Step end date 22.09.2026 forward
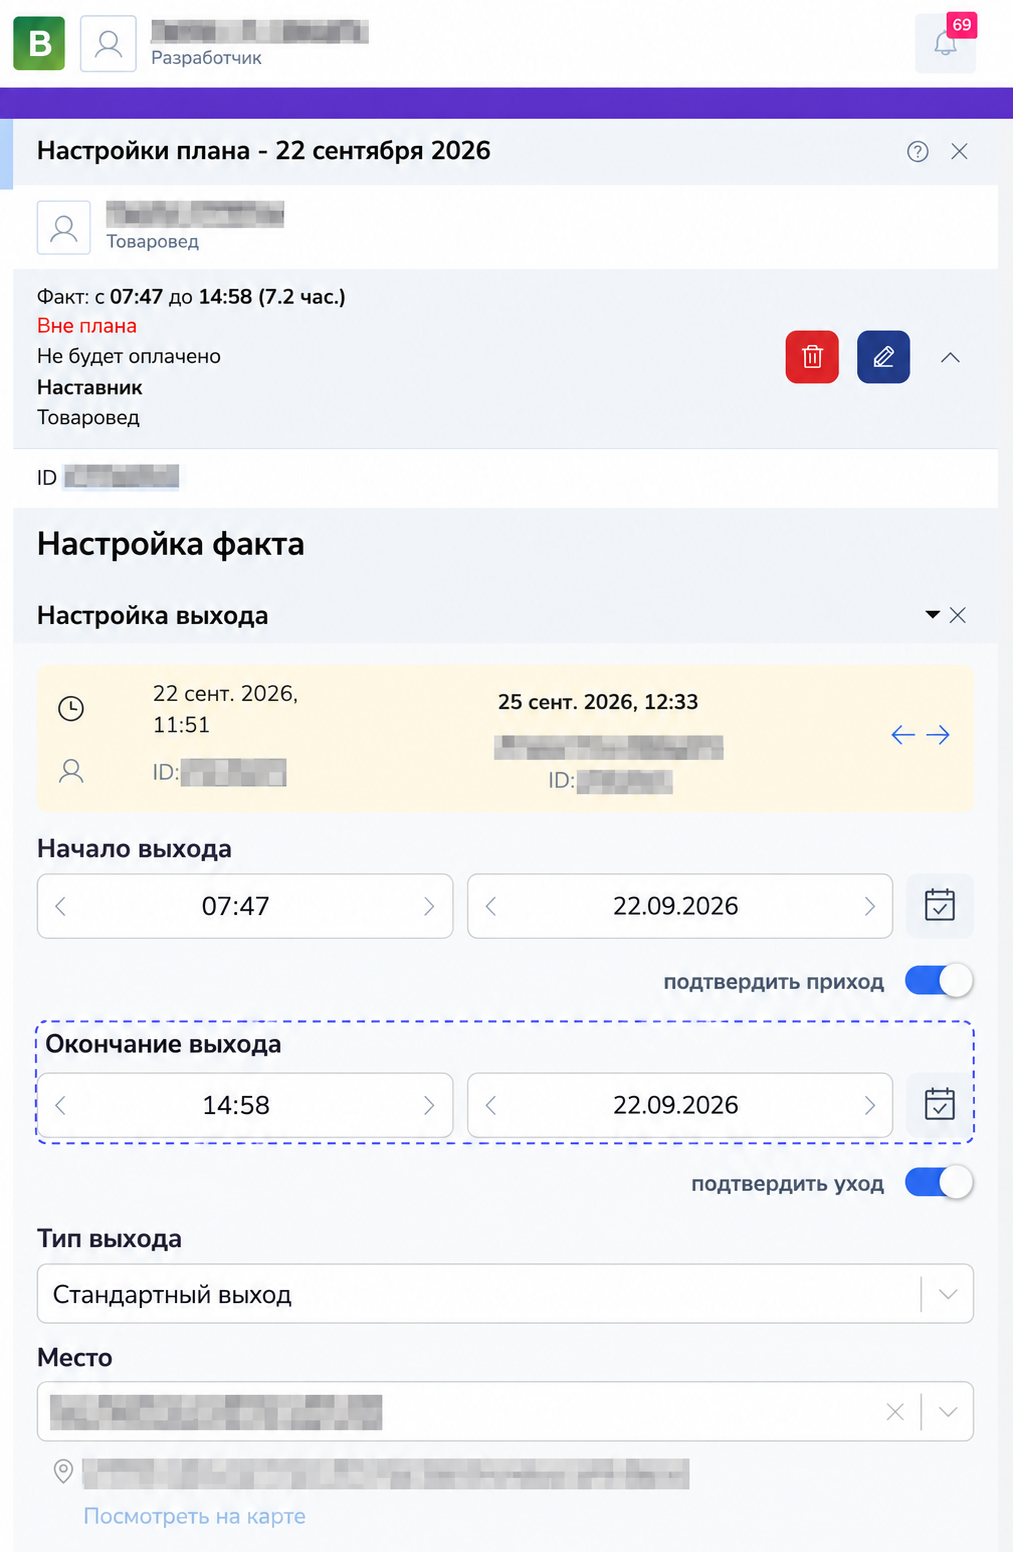This screenshot has height=1552, width=1013. coord(870,1105)
